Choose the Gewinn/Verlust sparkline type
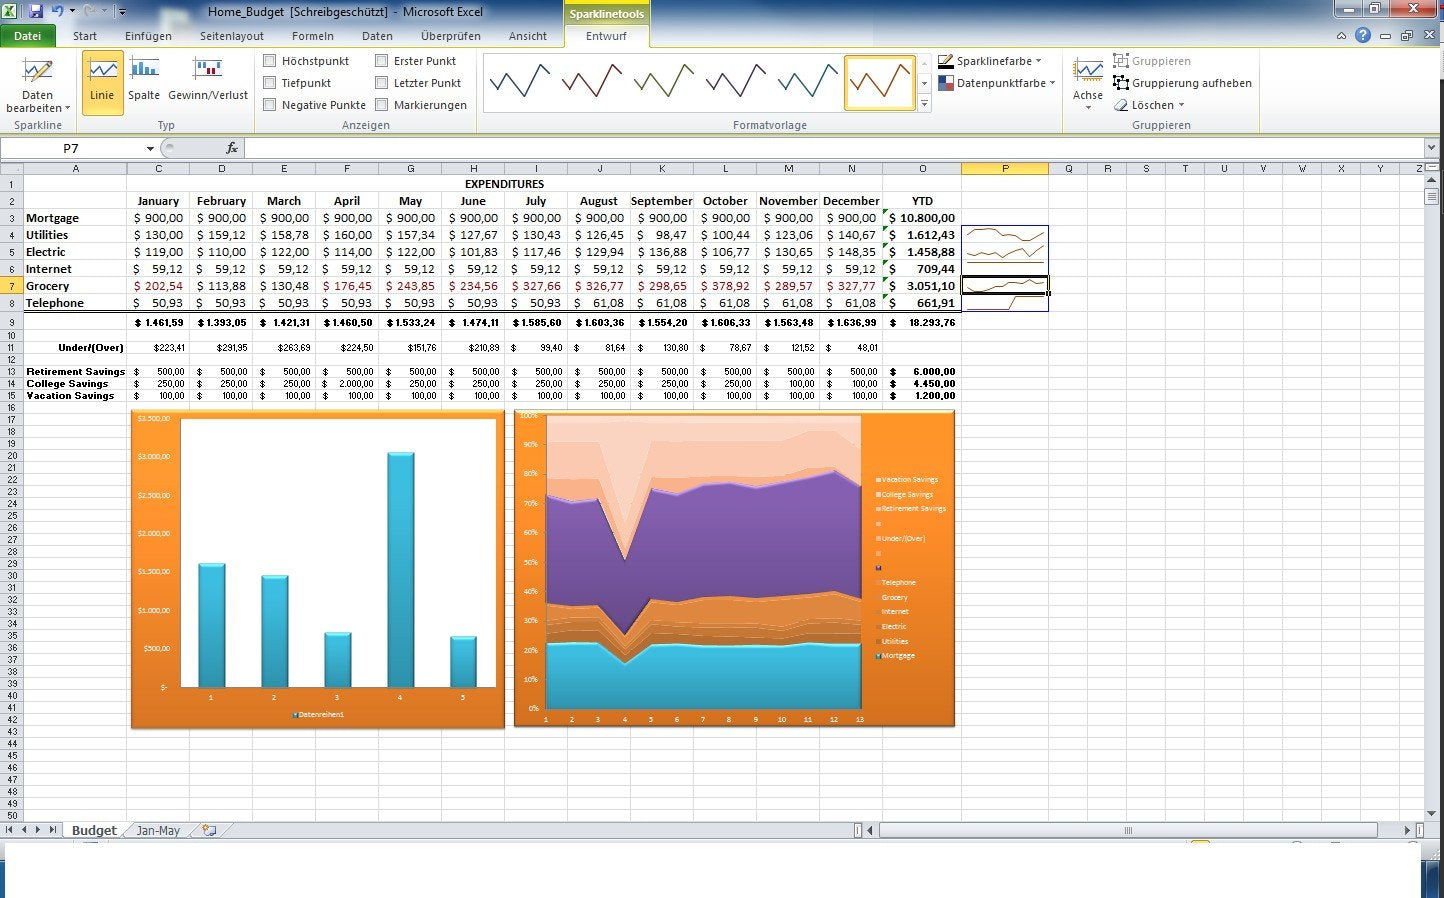 (208, 82)
